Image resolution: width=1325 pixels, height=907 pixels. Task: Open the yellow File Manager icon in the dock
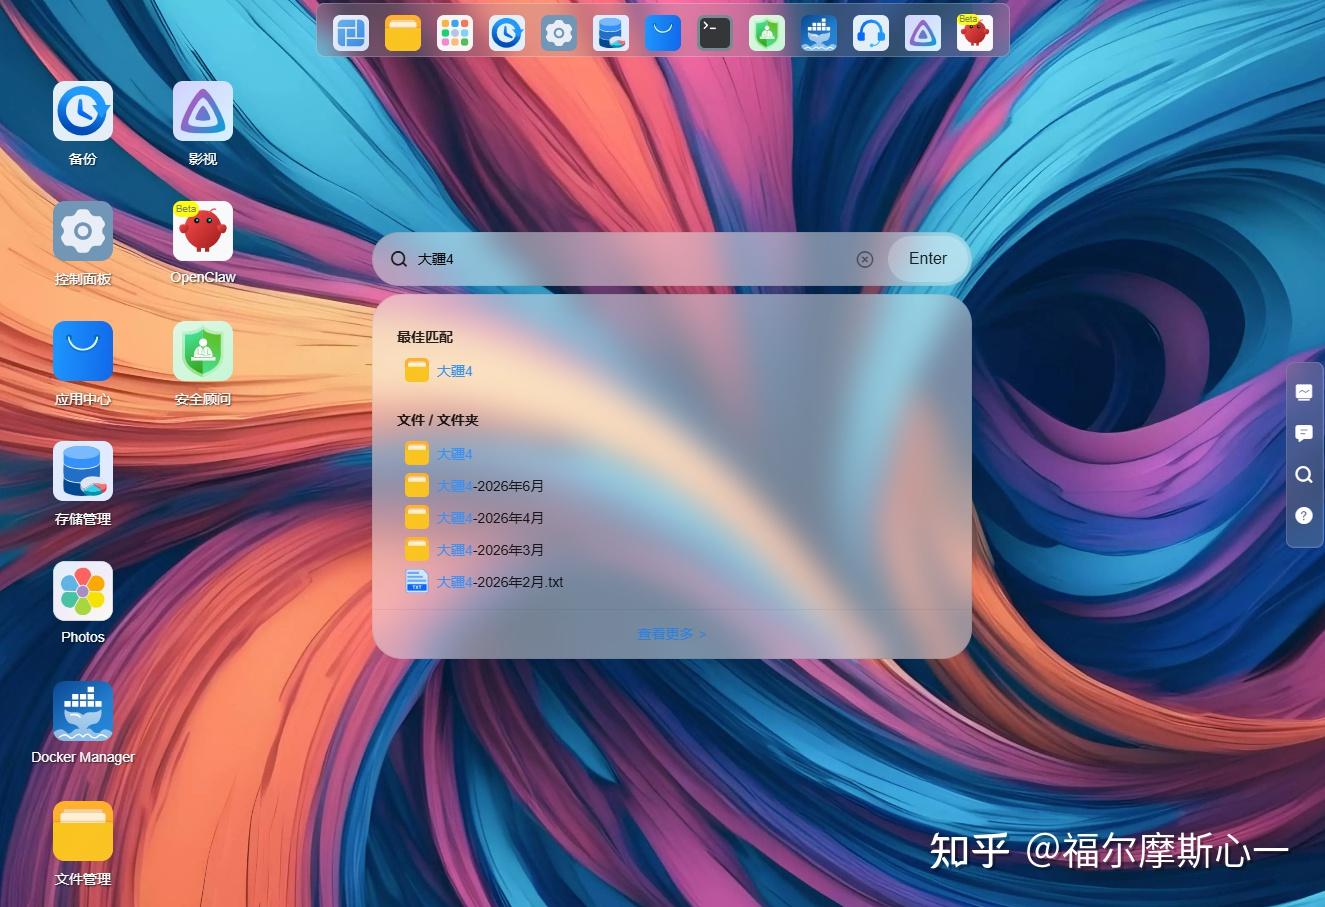point(403,33)
